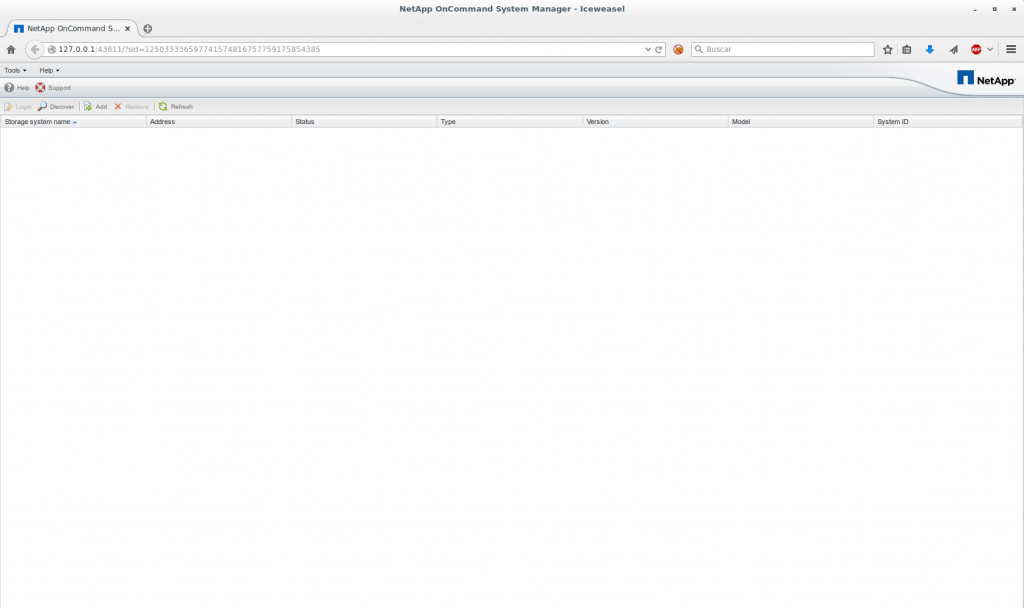Open the Support lifebuoy icon
This screenshot has width=1024, height=608.
pyautogui.click(x=41, y=88)
